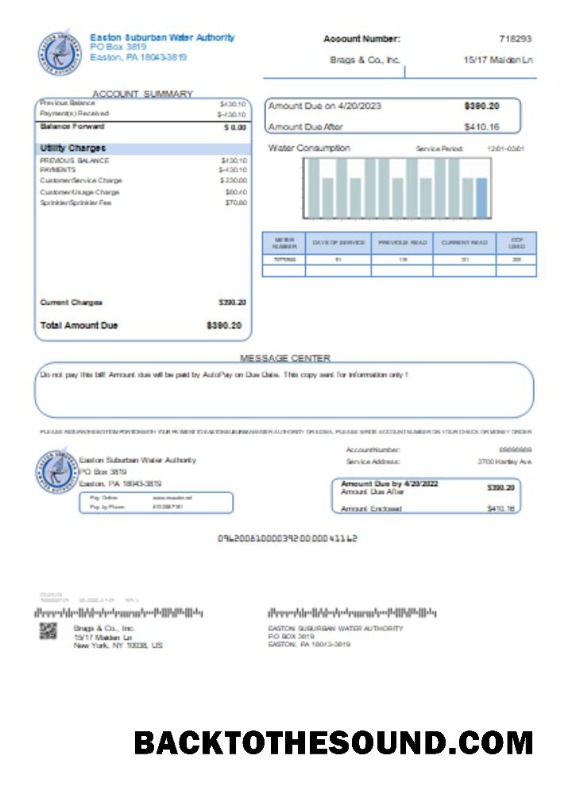Click the 'CURRENT READ' table header
572x794 pixels.
464,243
